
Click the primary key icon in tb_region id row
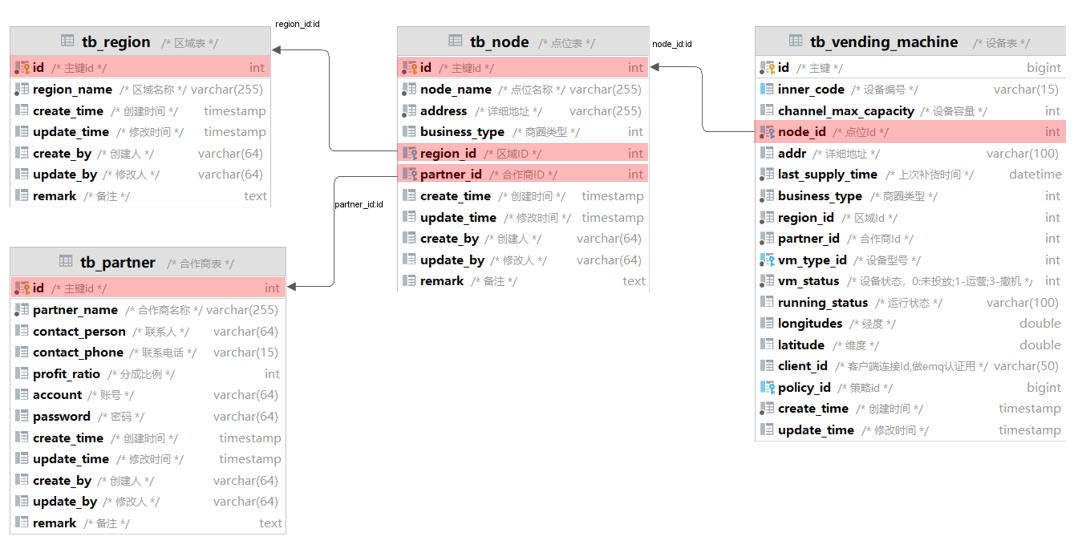coord(22,68)
